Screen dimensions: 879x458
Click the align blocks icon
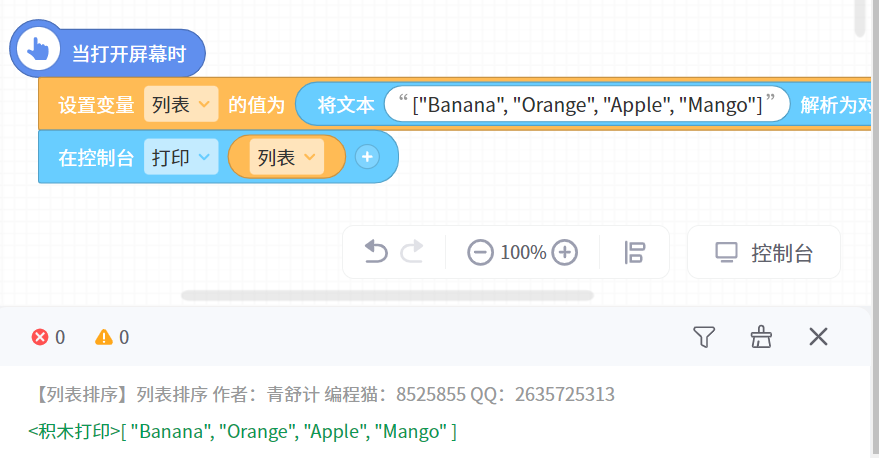coord(634,252)
